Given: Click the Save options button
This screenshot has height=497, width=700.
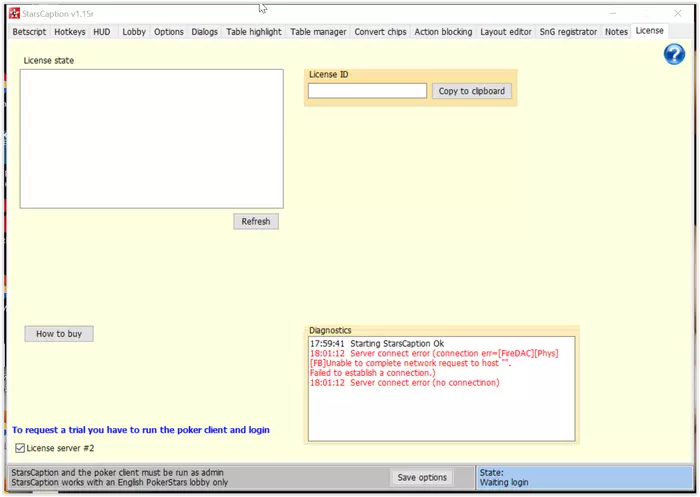Looking at the screenshot, I should 422,477.
